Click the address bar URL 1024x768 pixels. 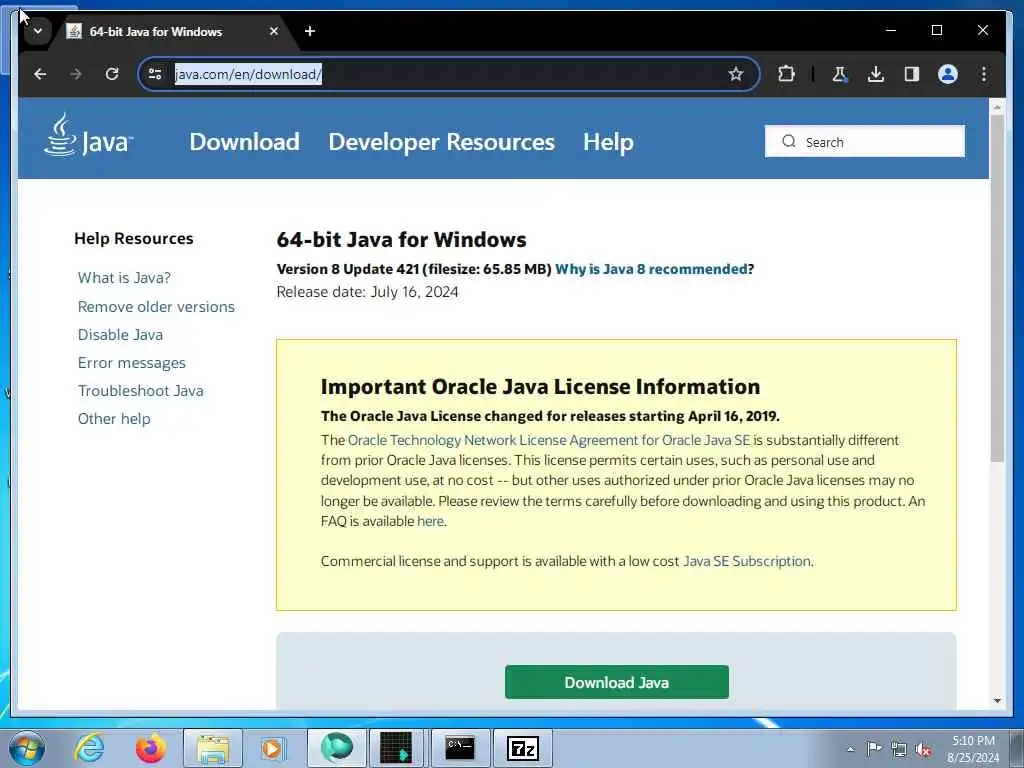tap(248, 74)
